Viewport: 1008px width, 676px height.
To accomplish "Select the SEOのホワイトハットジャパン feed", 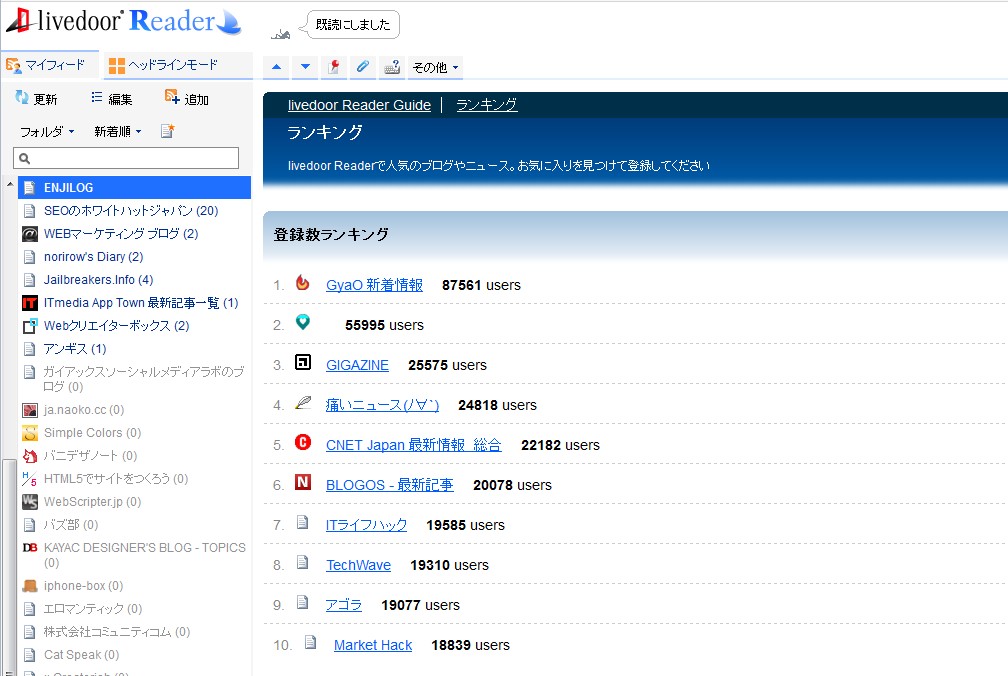I will point(131,211).
